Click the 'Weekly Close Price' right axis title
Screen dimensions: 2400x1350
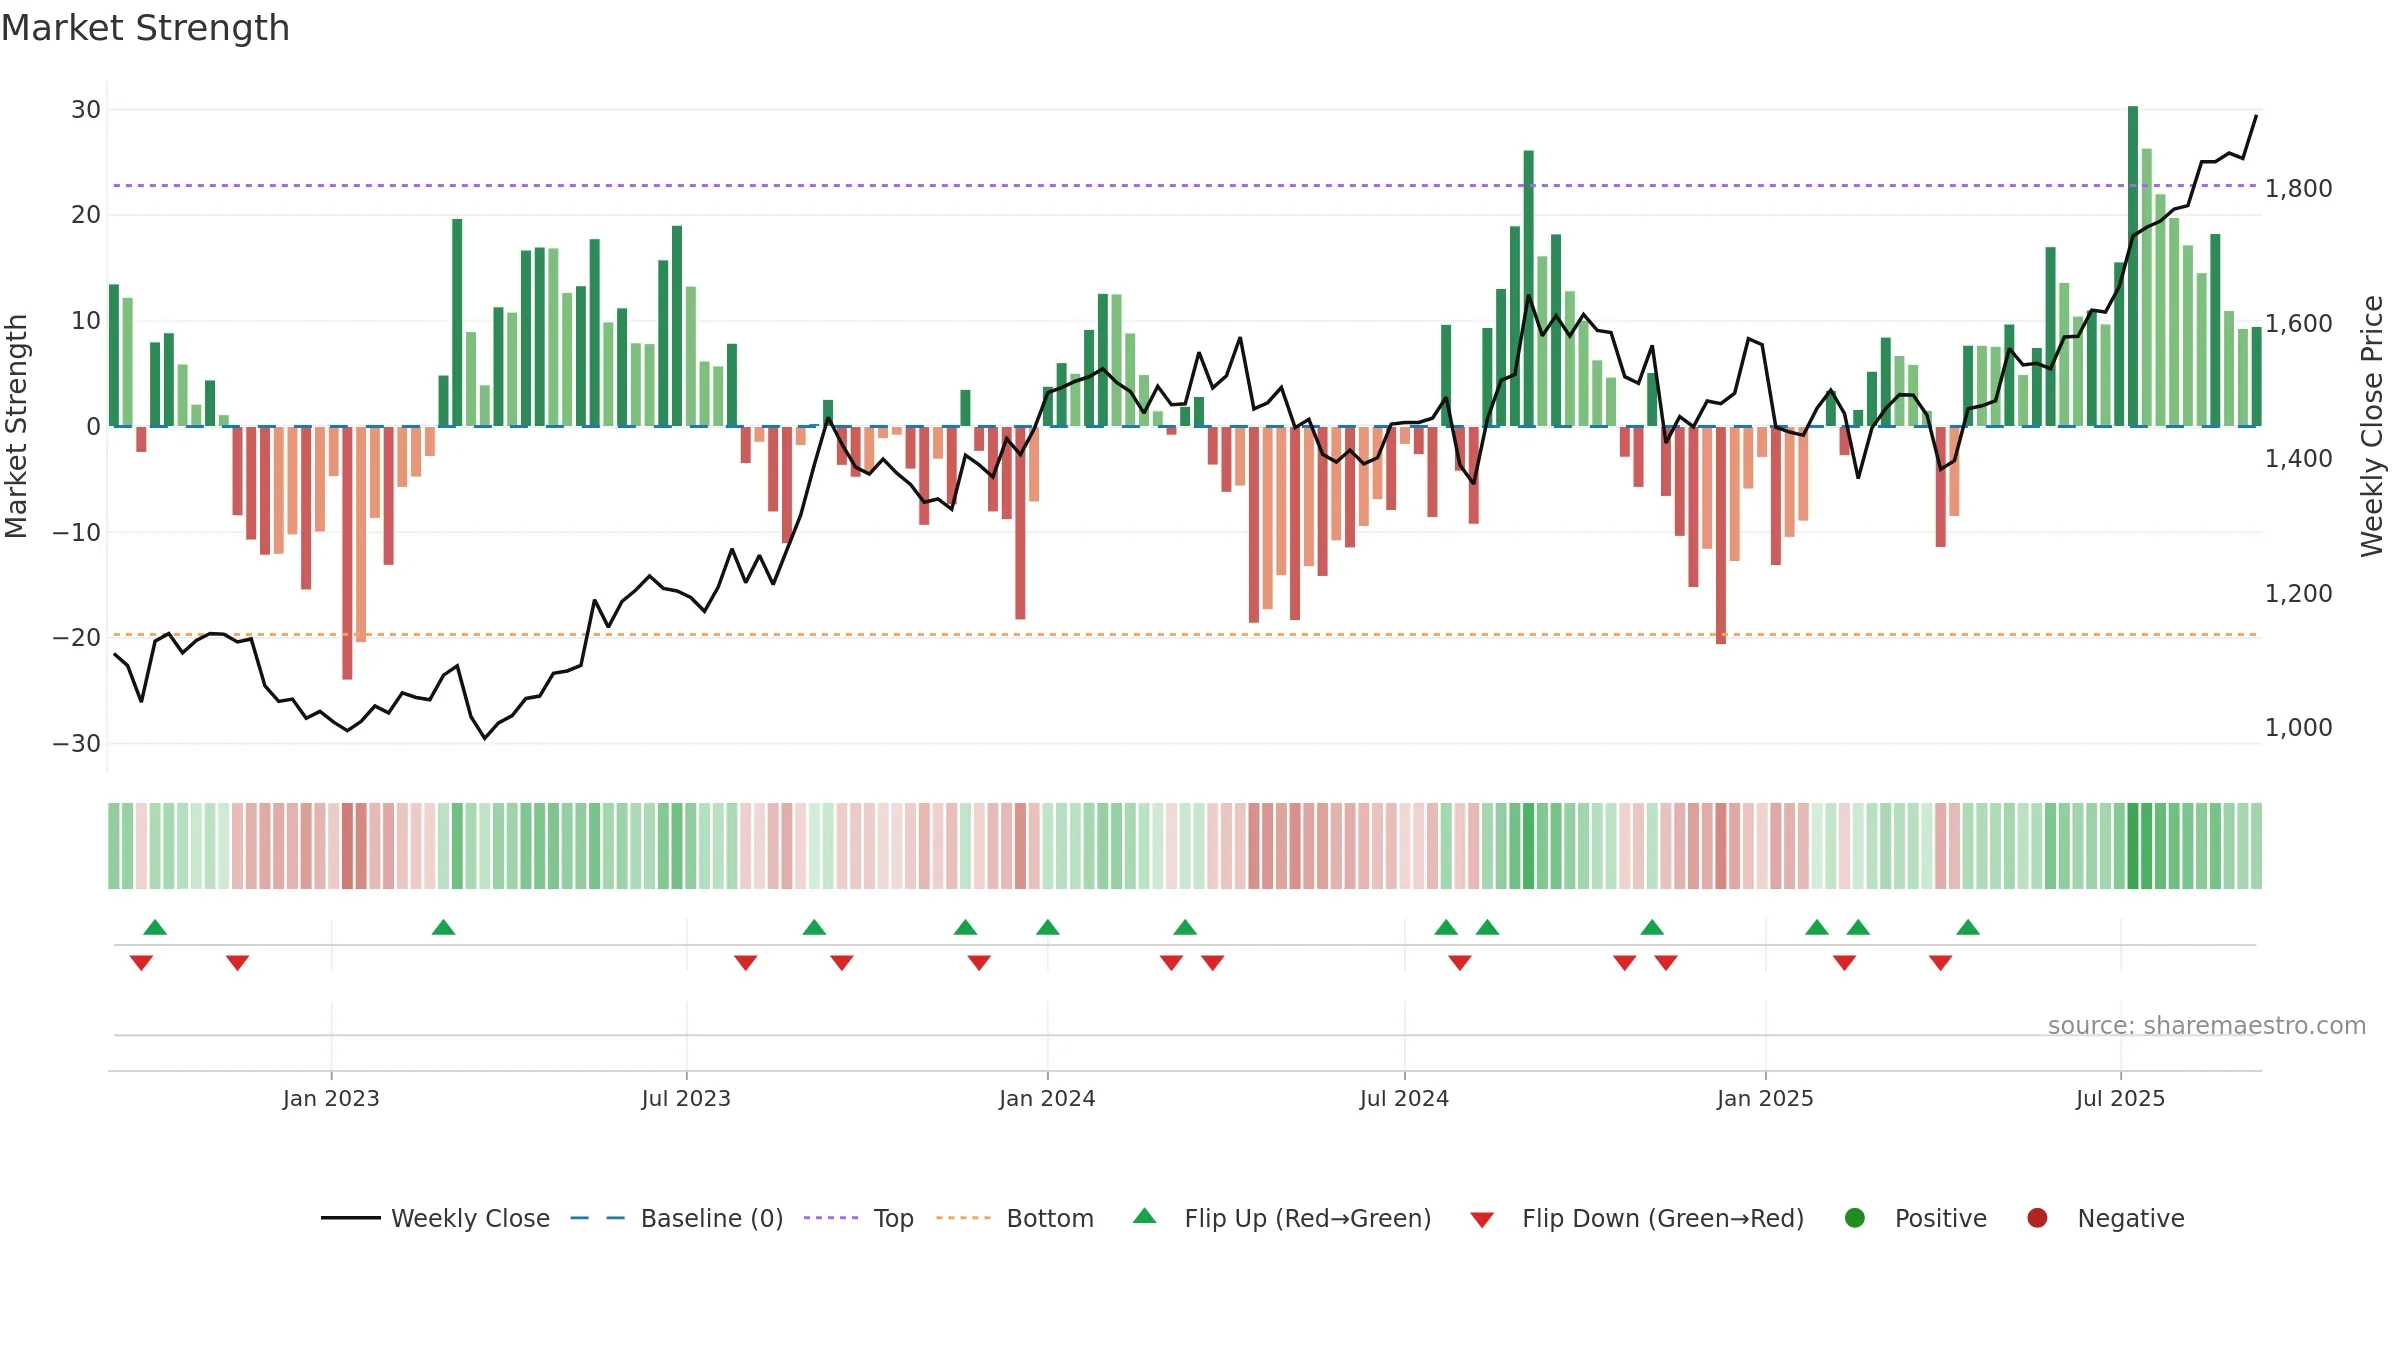pos(2372,426)
